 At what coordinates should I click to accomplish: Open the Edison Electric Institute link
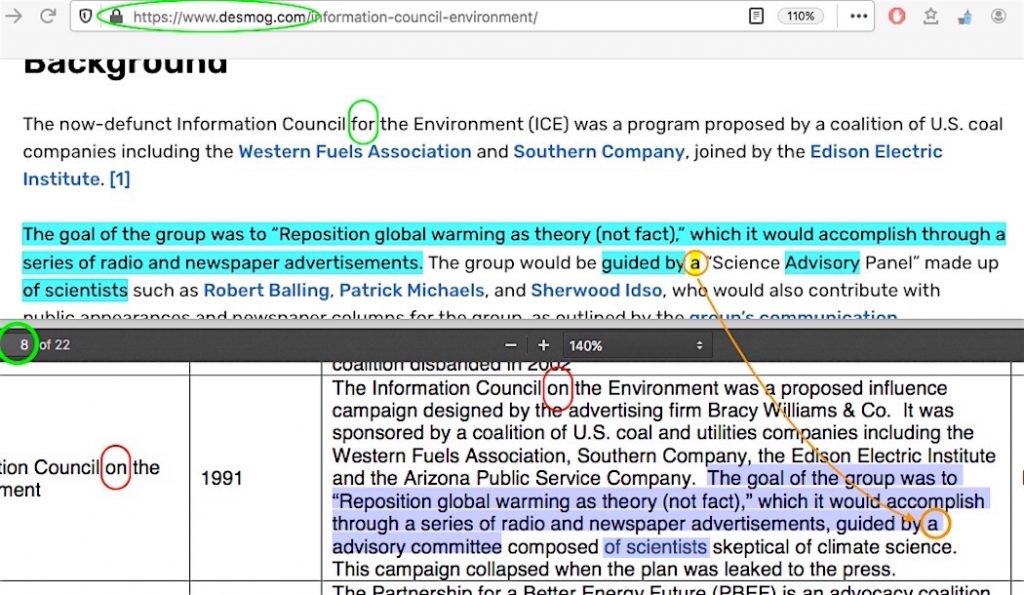point(876,152)
